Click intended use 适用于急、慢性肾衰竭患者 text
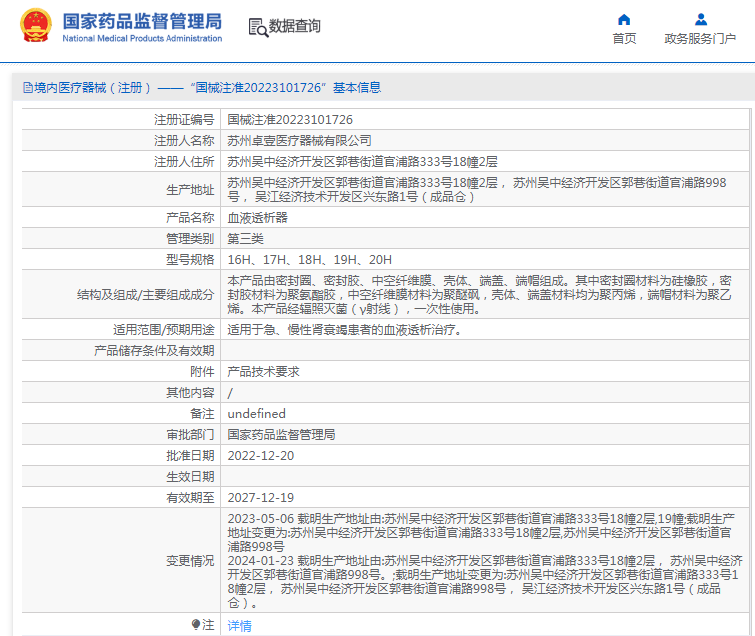The image size is (755, 636). point(345,330)
